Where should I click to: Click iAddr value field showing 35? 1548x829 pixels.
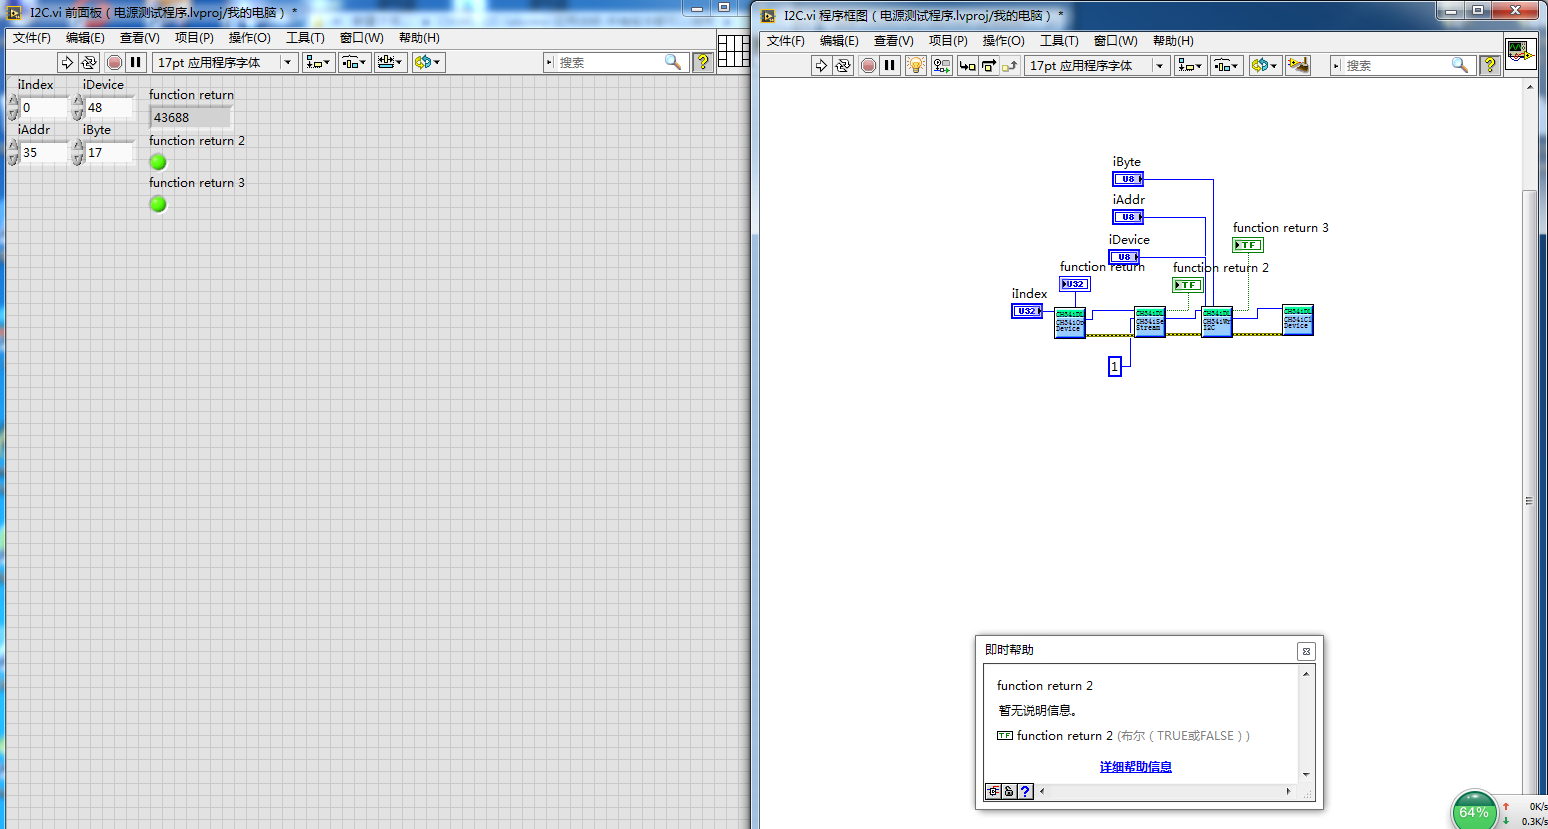44,153
